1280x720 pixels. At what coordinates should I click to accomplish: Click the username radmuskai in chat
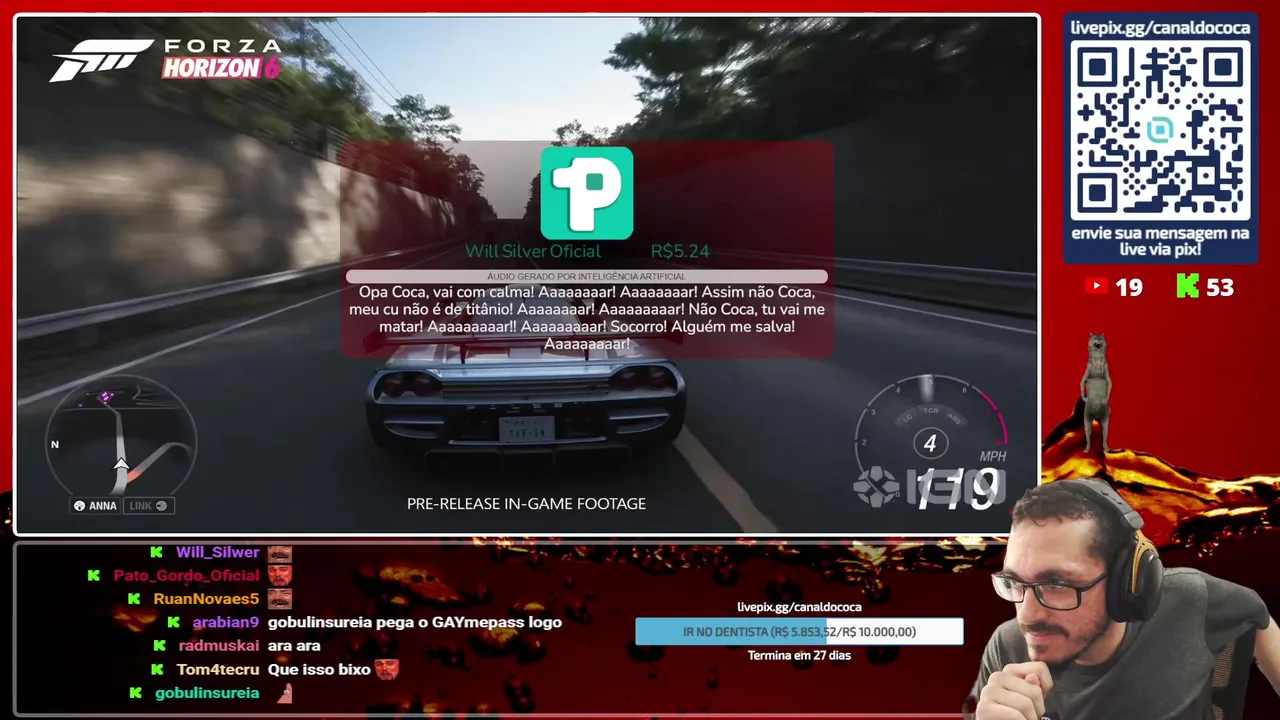point(219,646)
